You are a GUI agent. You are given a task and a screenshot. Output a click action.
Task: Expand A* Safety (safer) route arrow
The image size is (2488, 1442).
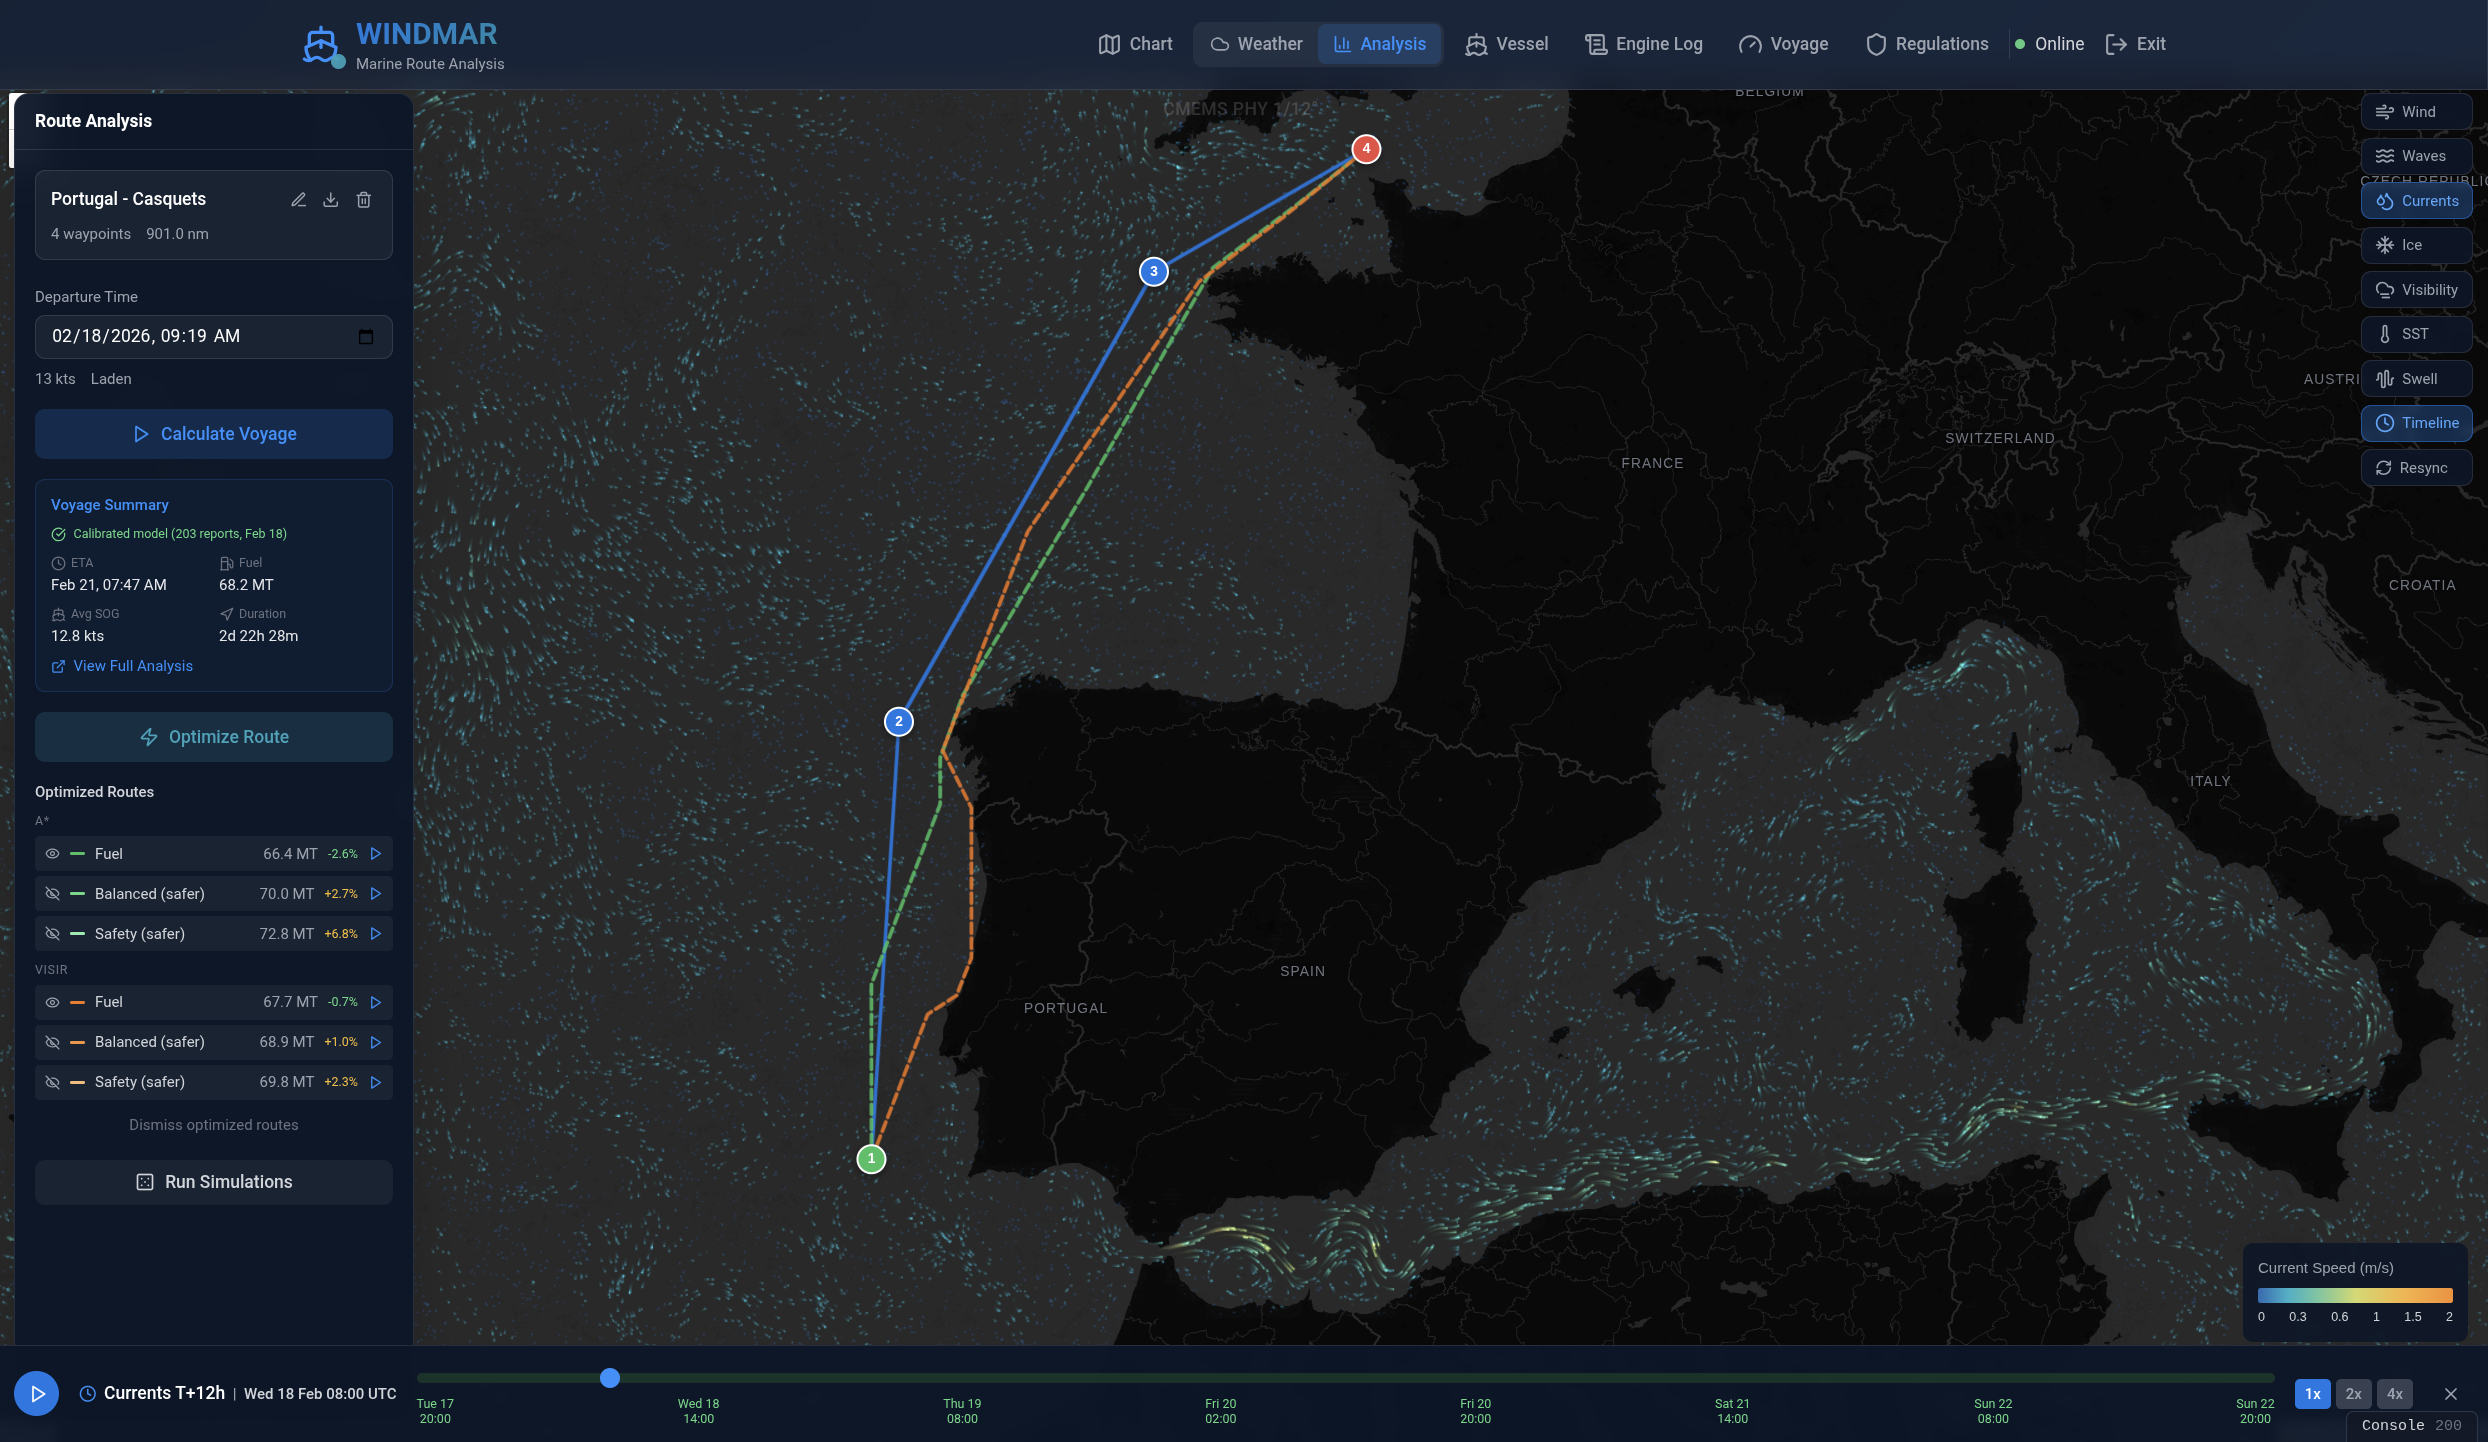tap(376, 934)
